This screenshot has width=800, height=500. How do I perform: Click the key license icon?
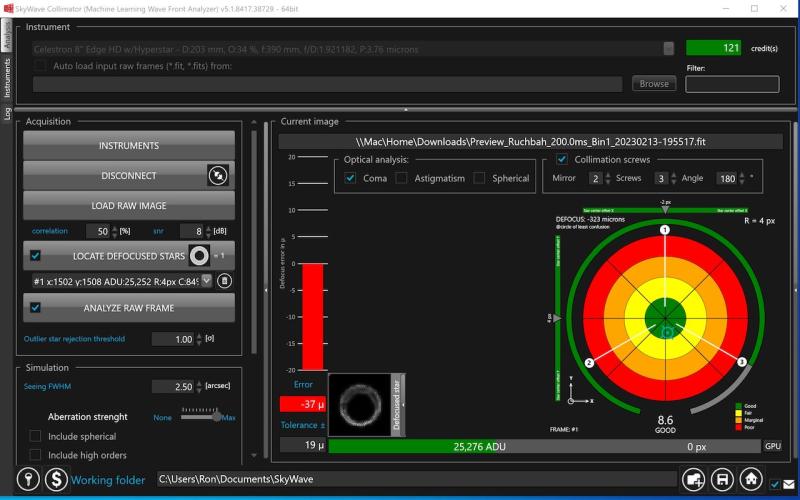pos(28,479)
